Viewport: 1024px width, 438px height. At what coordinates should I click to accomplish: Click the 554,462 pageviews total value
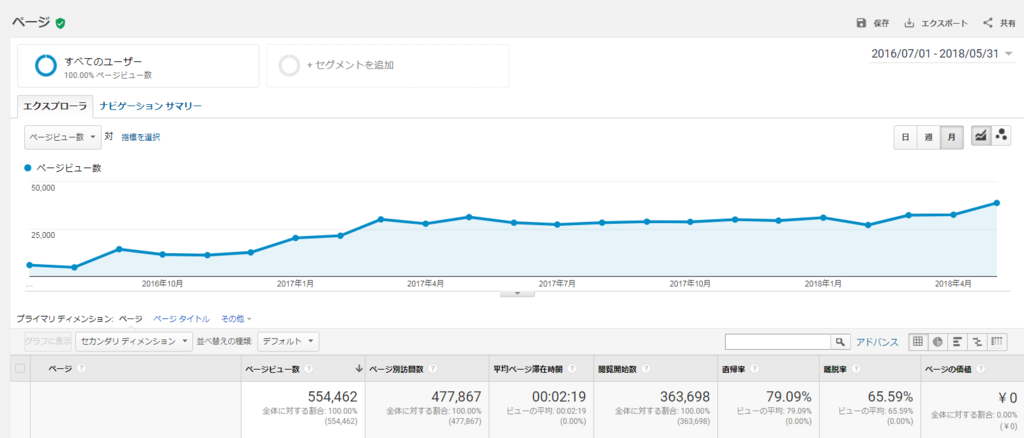[332, 397]
